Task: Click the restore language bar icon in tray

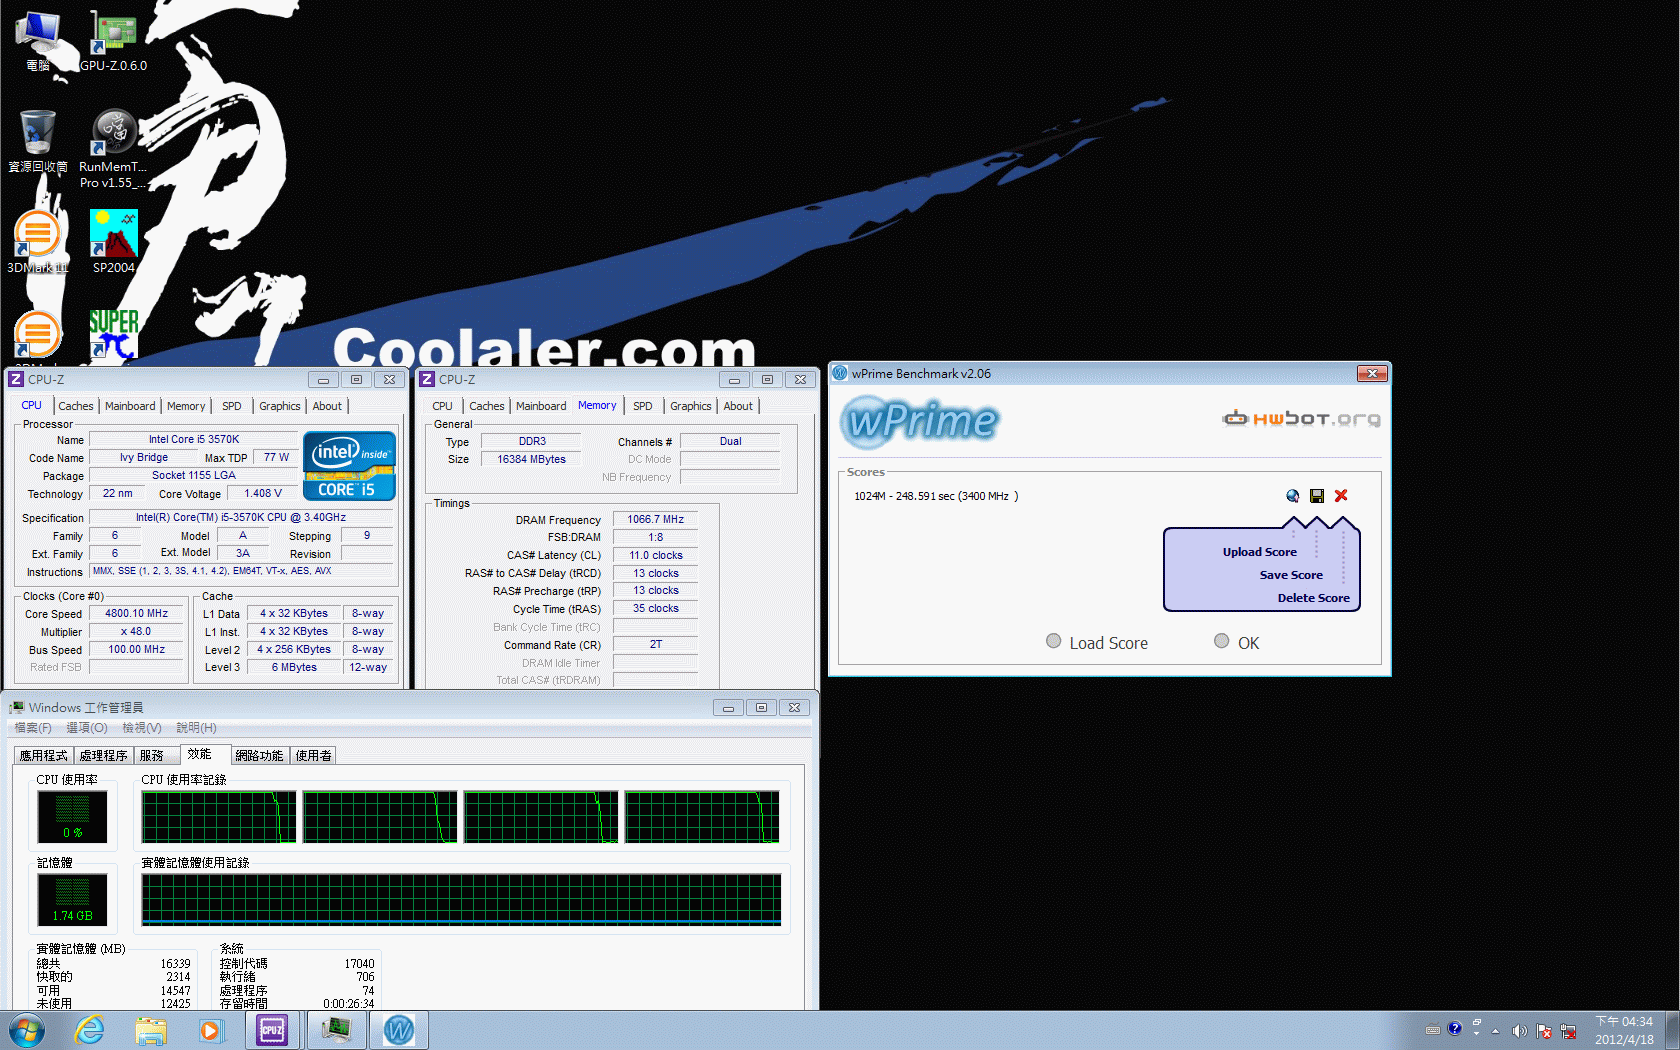Action: coord(1477,1022)
